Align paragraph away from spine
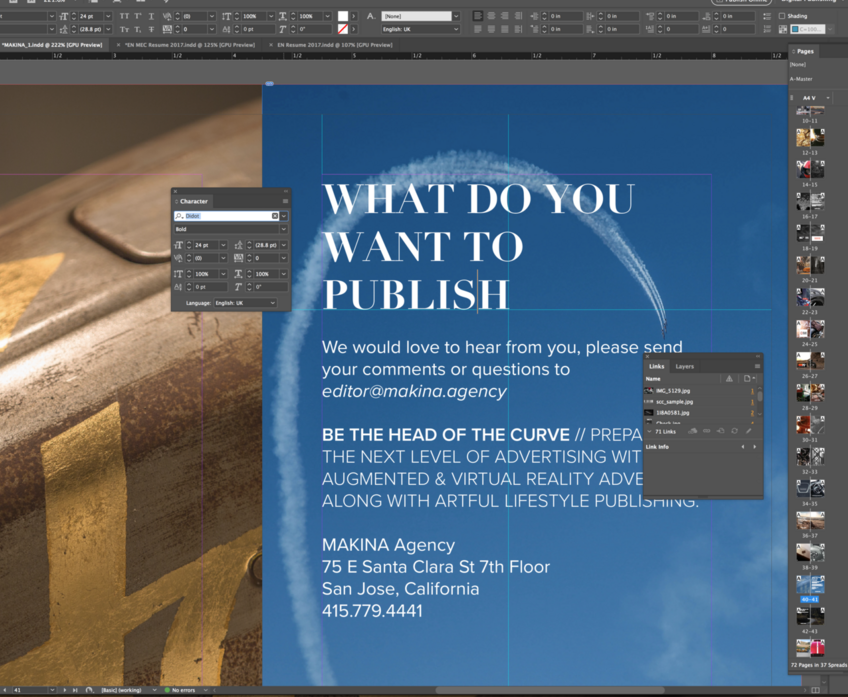 click(x=519, y=29)
